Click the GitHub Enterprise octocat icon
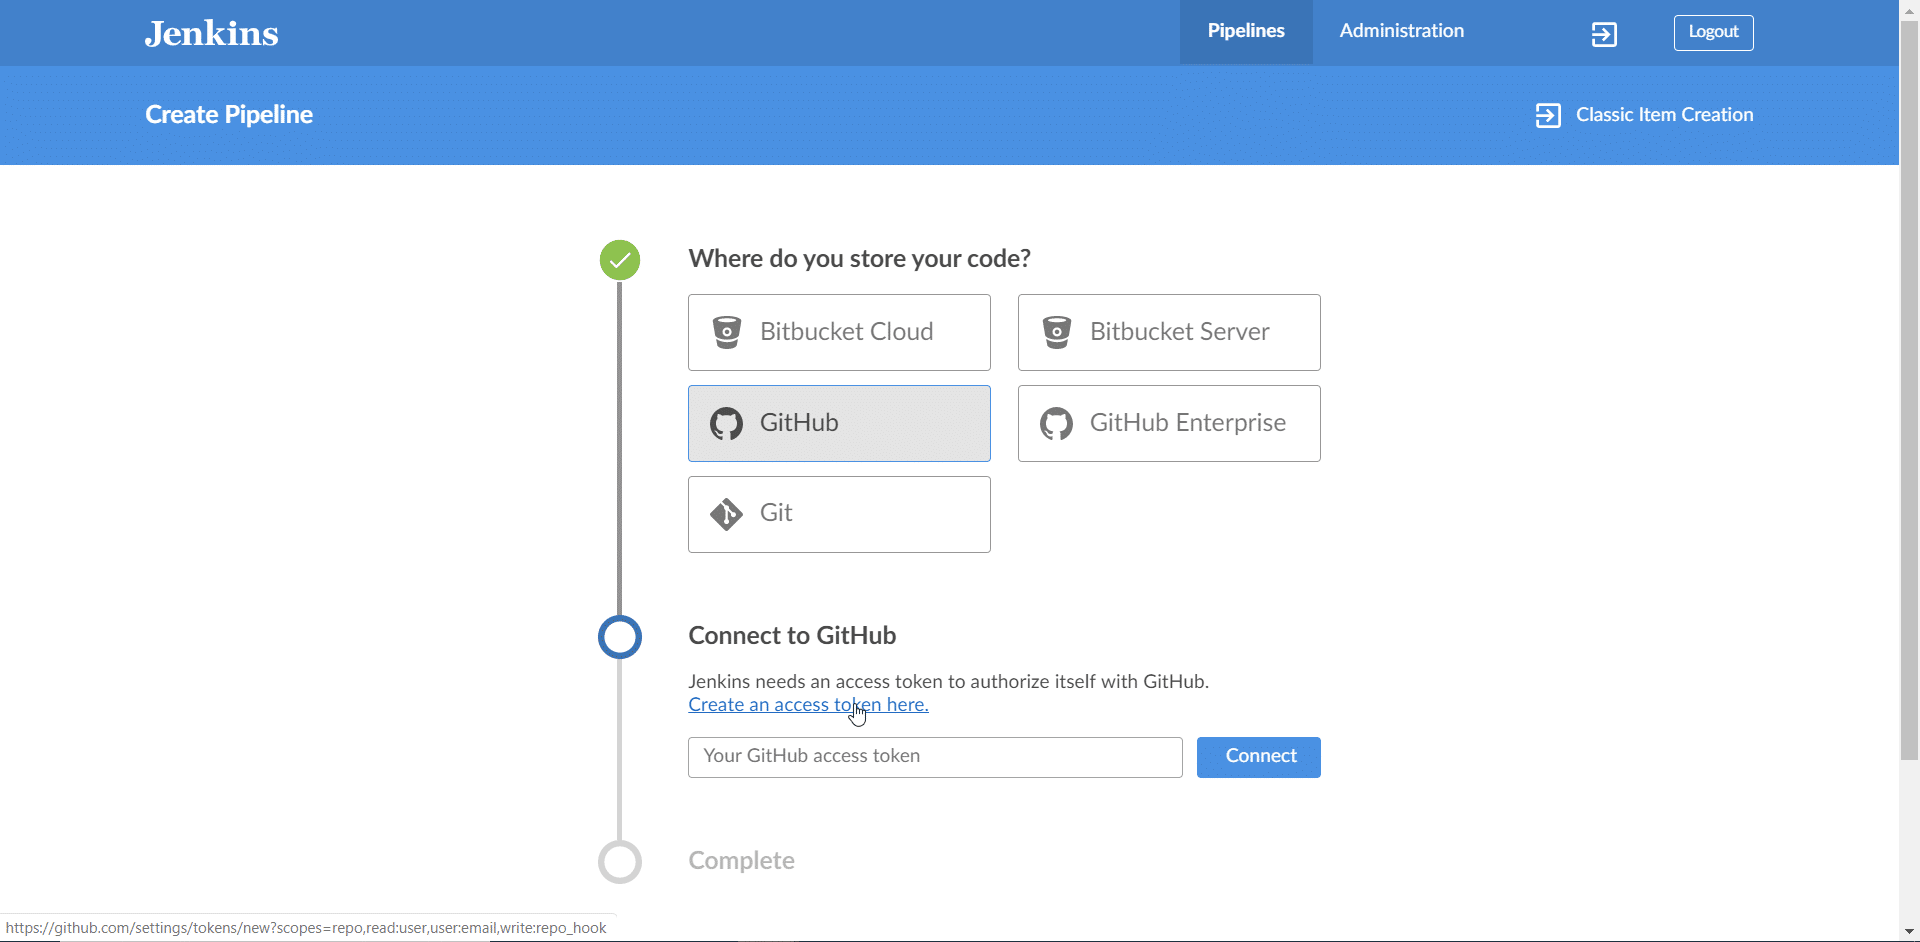This screenshot has height=942, width=1920. [x=1057, y=424]
